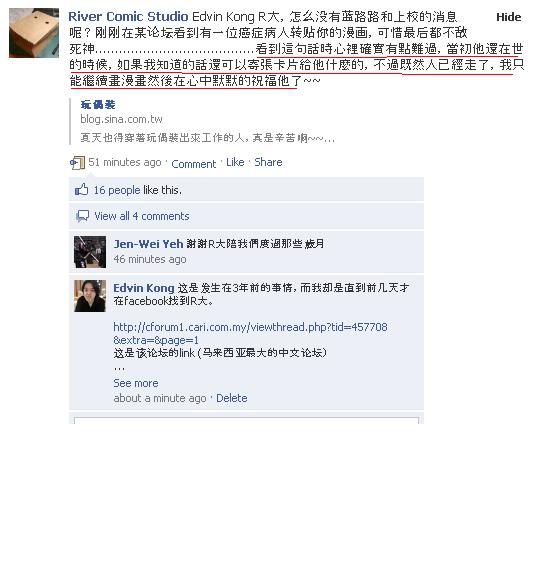Open the 51 minutes ago timestamp
Viewport: 546px width, 562px height.
click(125, 162)
